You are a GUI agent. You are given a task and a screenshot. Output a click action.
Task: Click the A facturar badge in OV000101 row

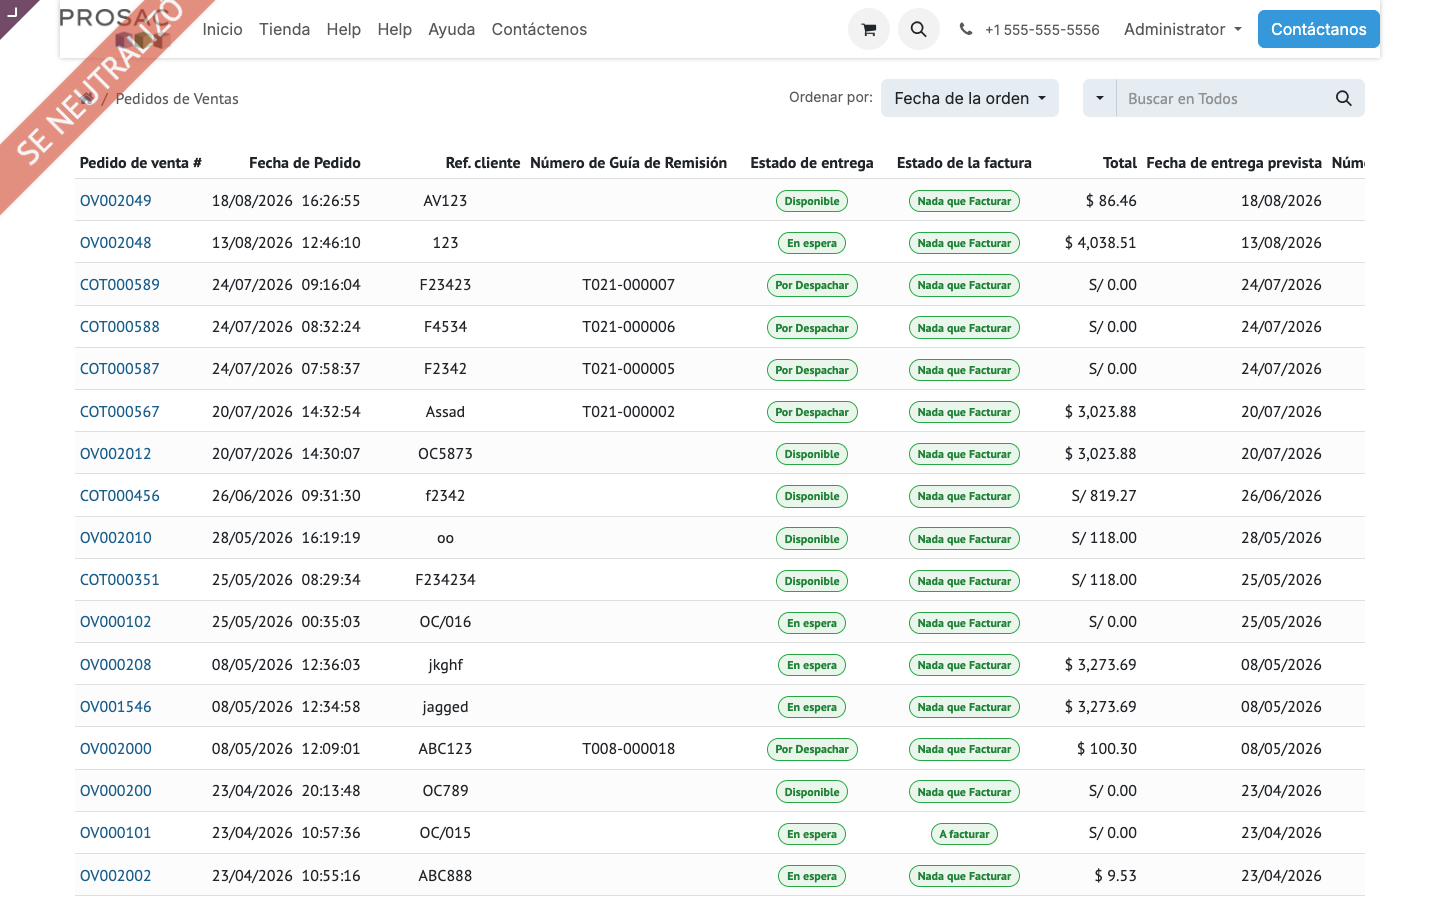coord(964,834)
